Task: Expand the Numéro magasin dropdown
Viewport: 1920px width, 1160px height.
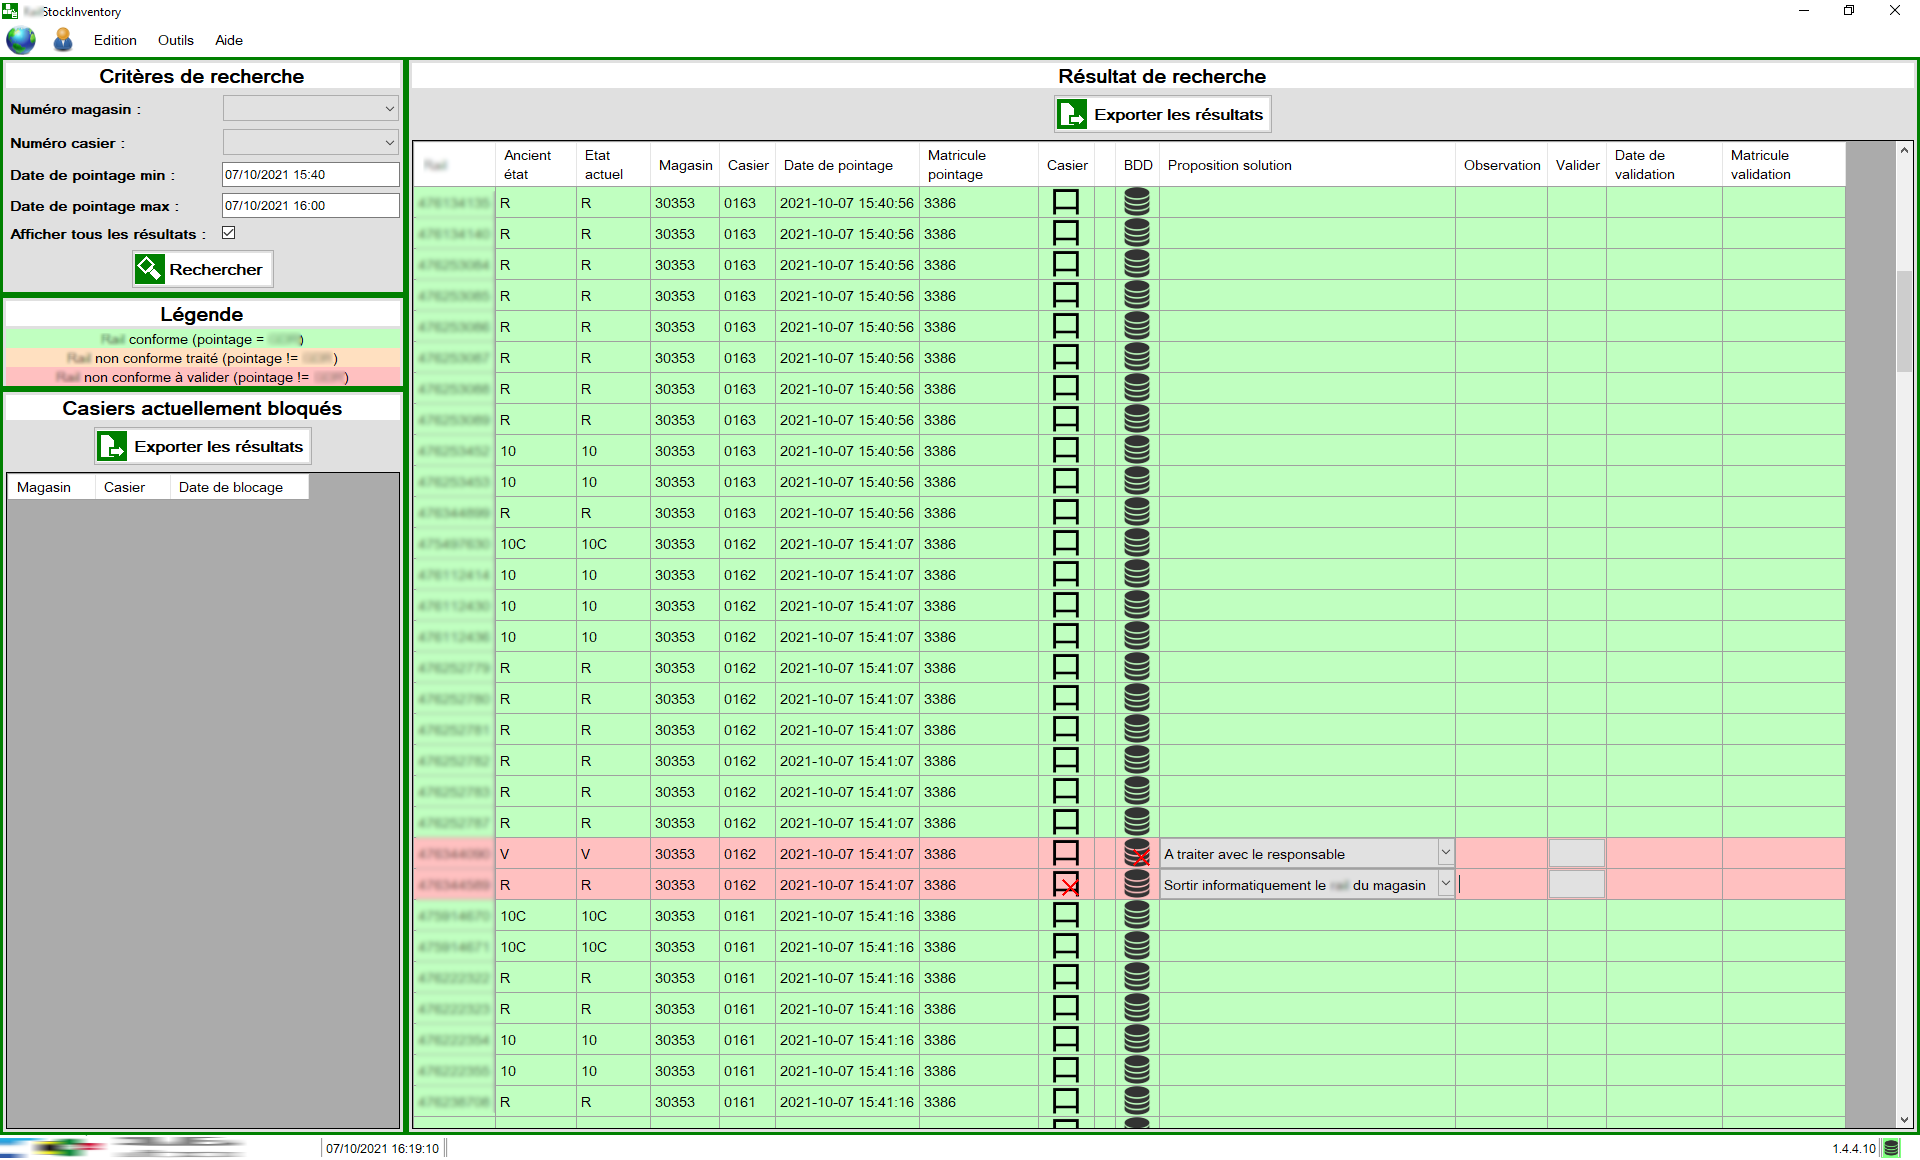Action: [x=389, y=109]
